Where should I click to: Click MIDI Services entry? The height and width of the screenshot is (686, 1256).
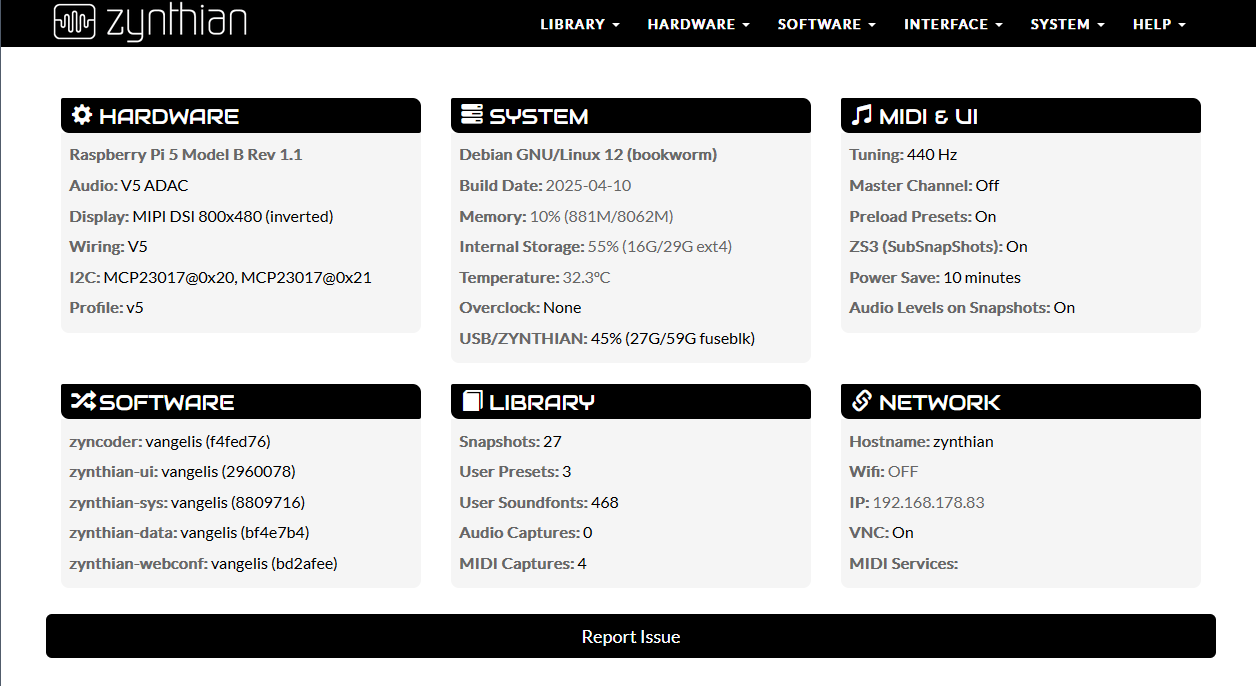tap(903, 563)
